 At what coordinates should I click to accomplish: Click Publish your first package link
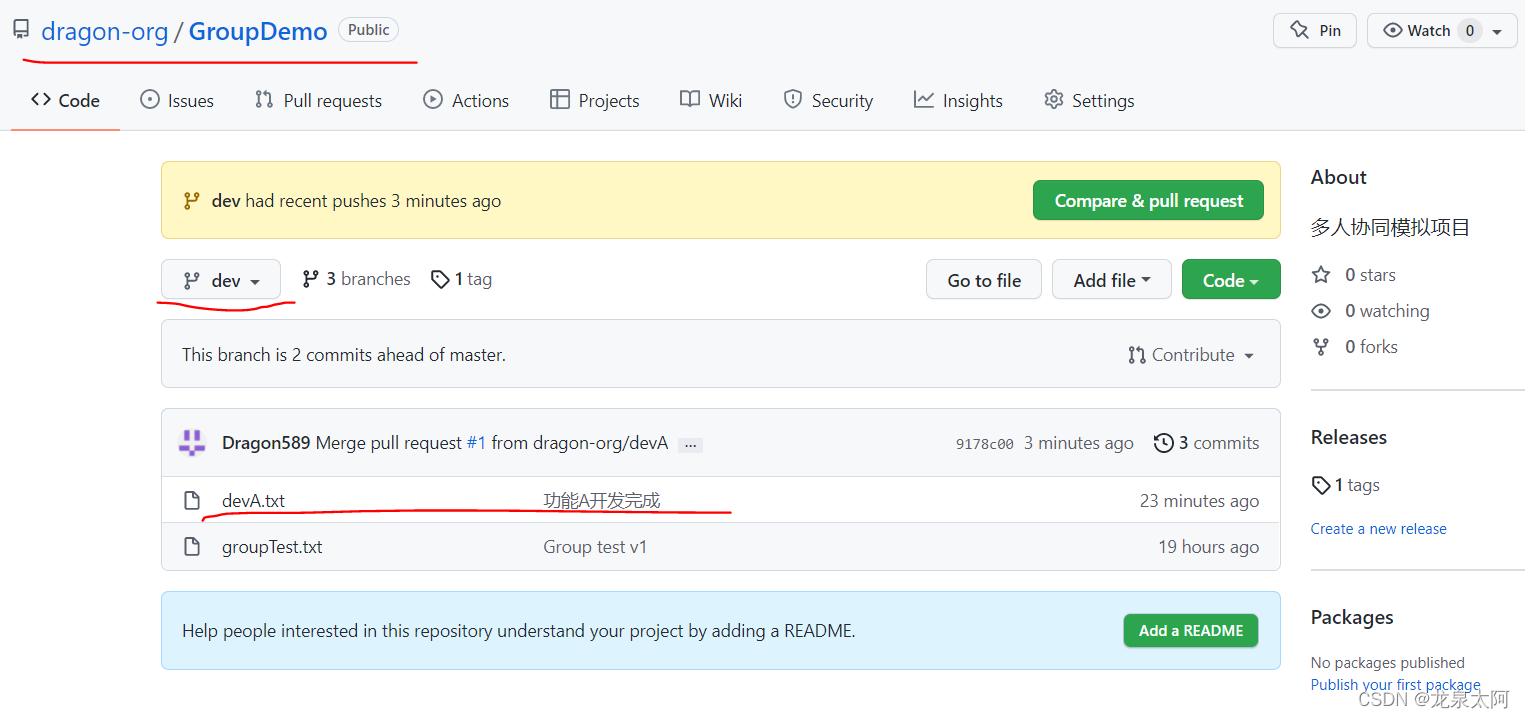(x=1395, y=685)
